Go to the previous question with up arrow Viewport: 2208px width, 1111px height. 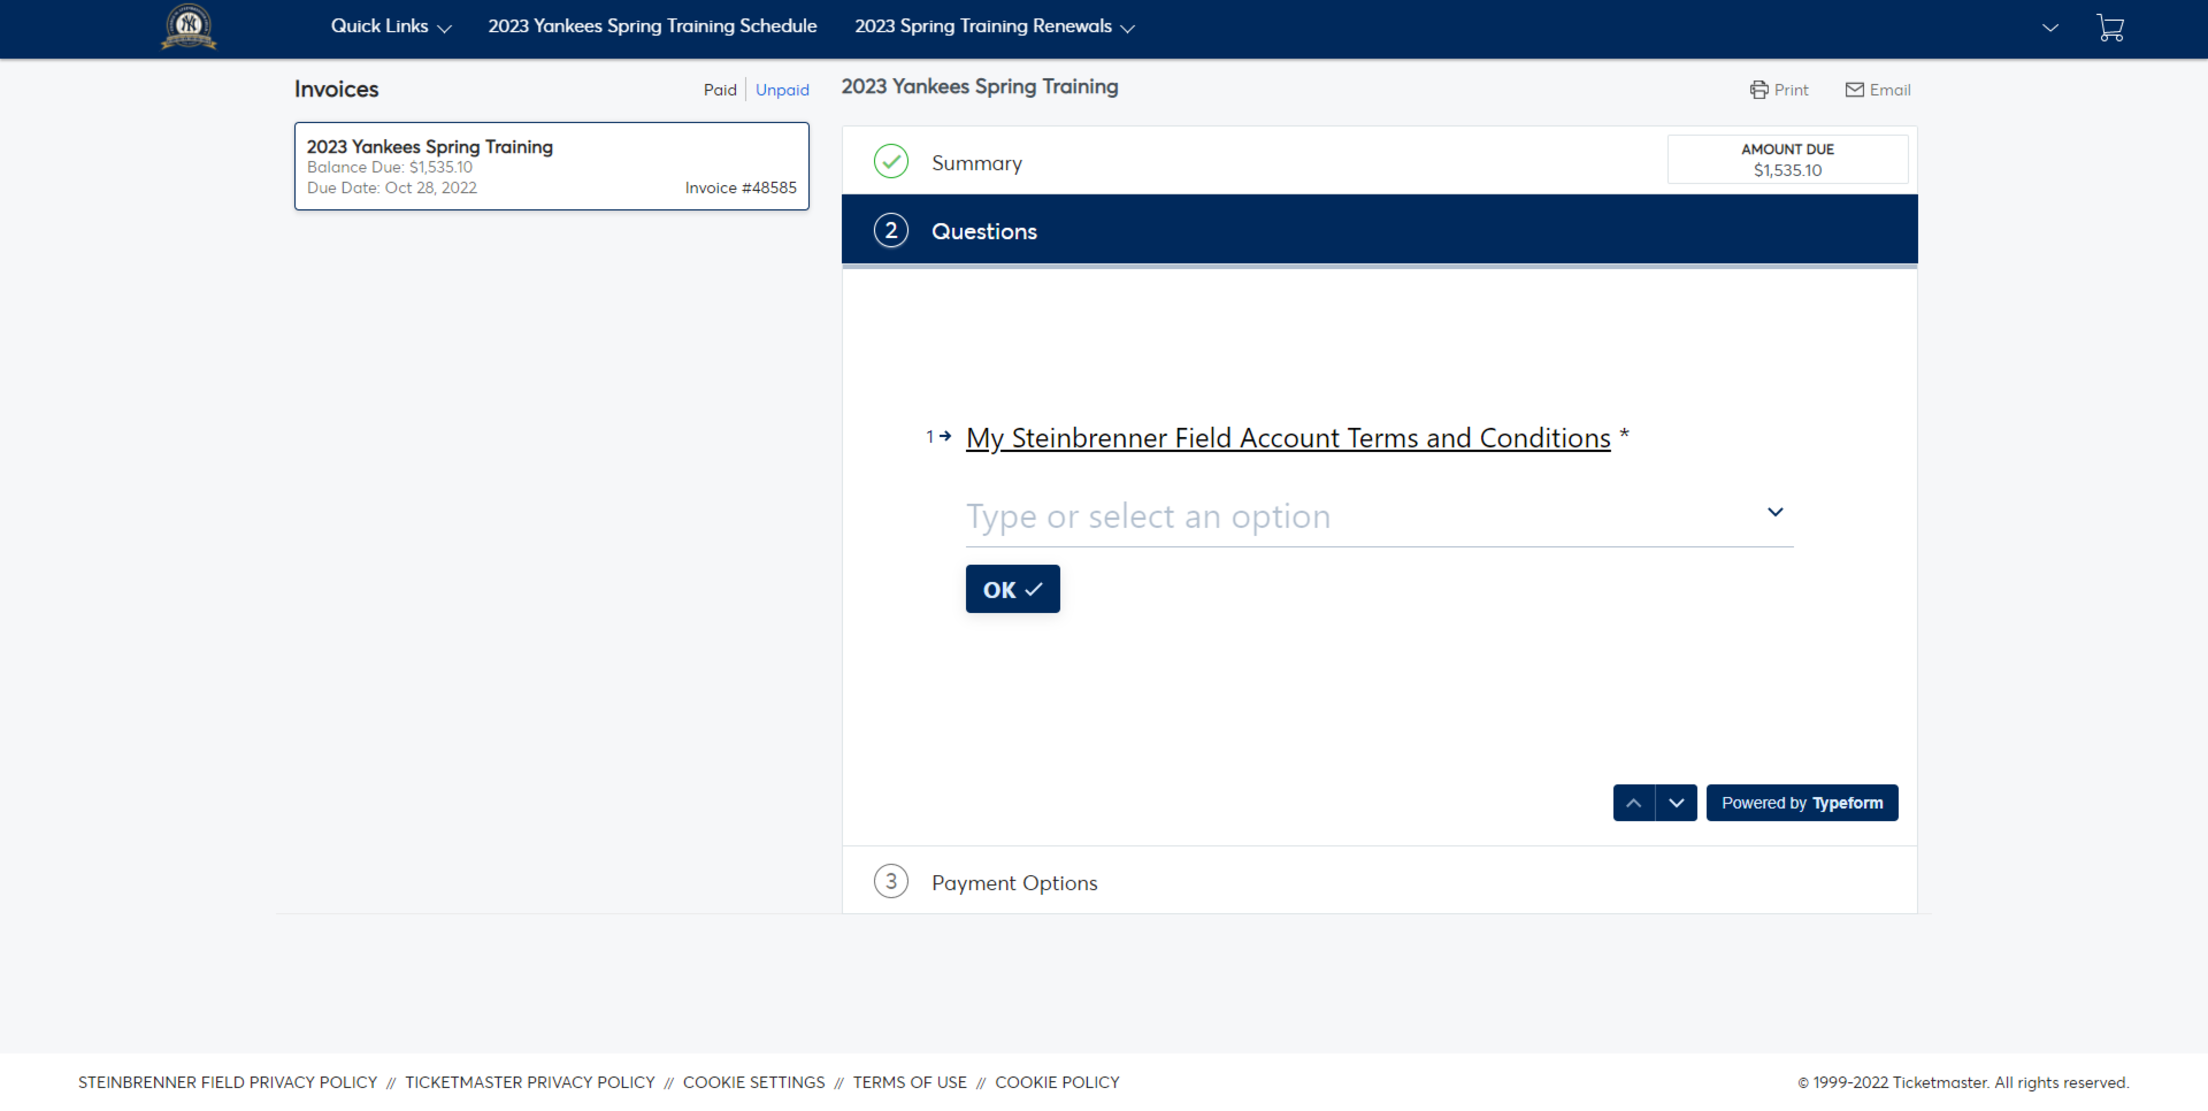point(1634,803)
